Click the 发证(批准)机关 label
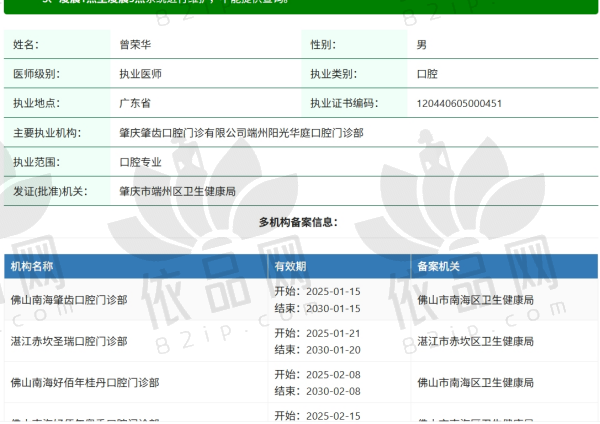 point(50,191)
